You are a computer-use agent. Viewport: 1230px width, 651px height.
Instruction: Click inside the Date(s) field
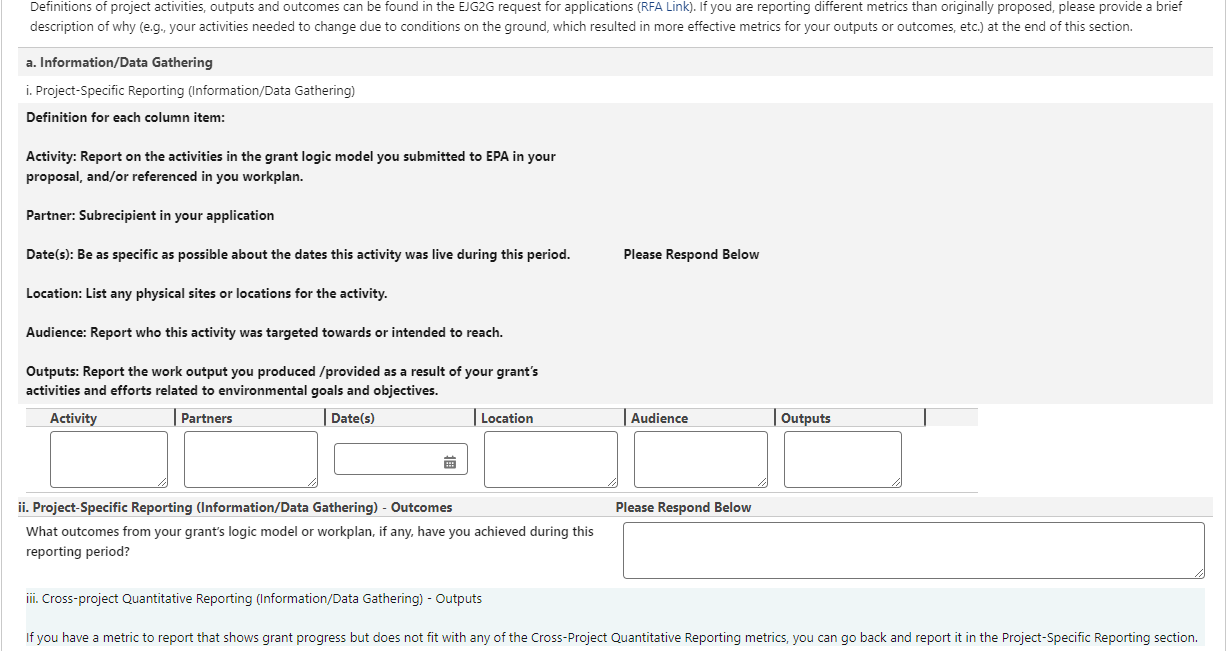tap(385, 459)
